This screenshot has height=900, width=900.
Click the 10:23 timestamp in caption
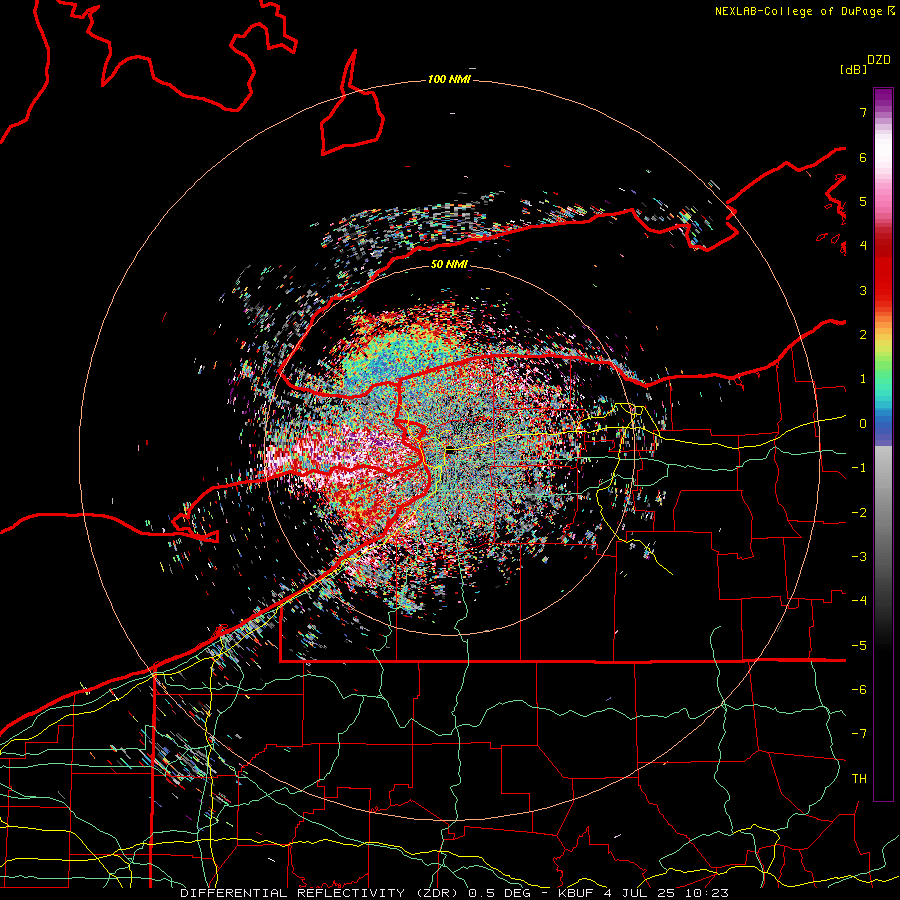tap(705, 893)
